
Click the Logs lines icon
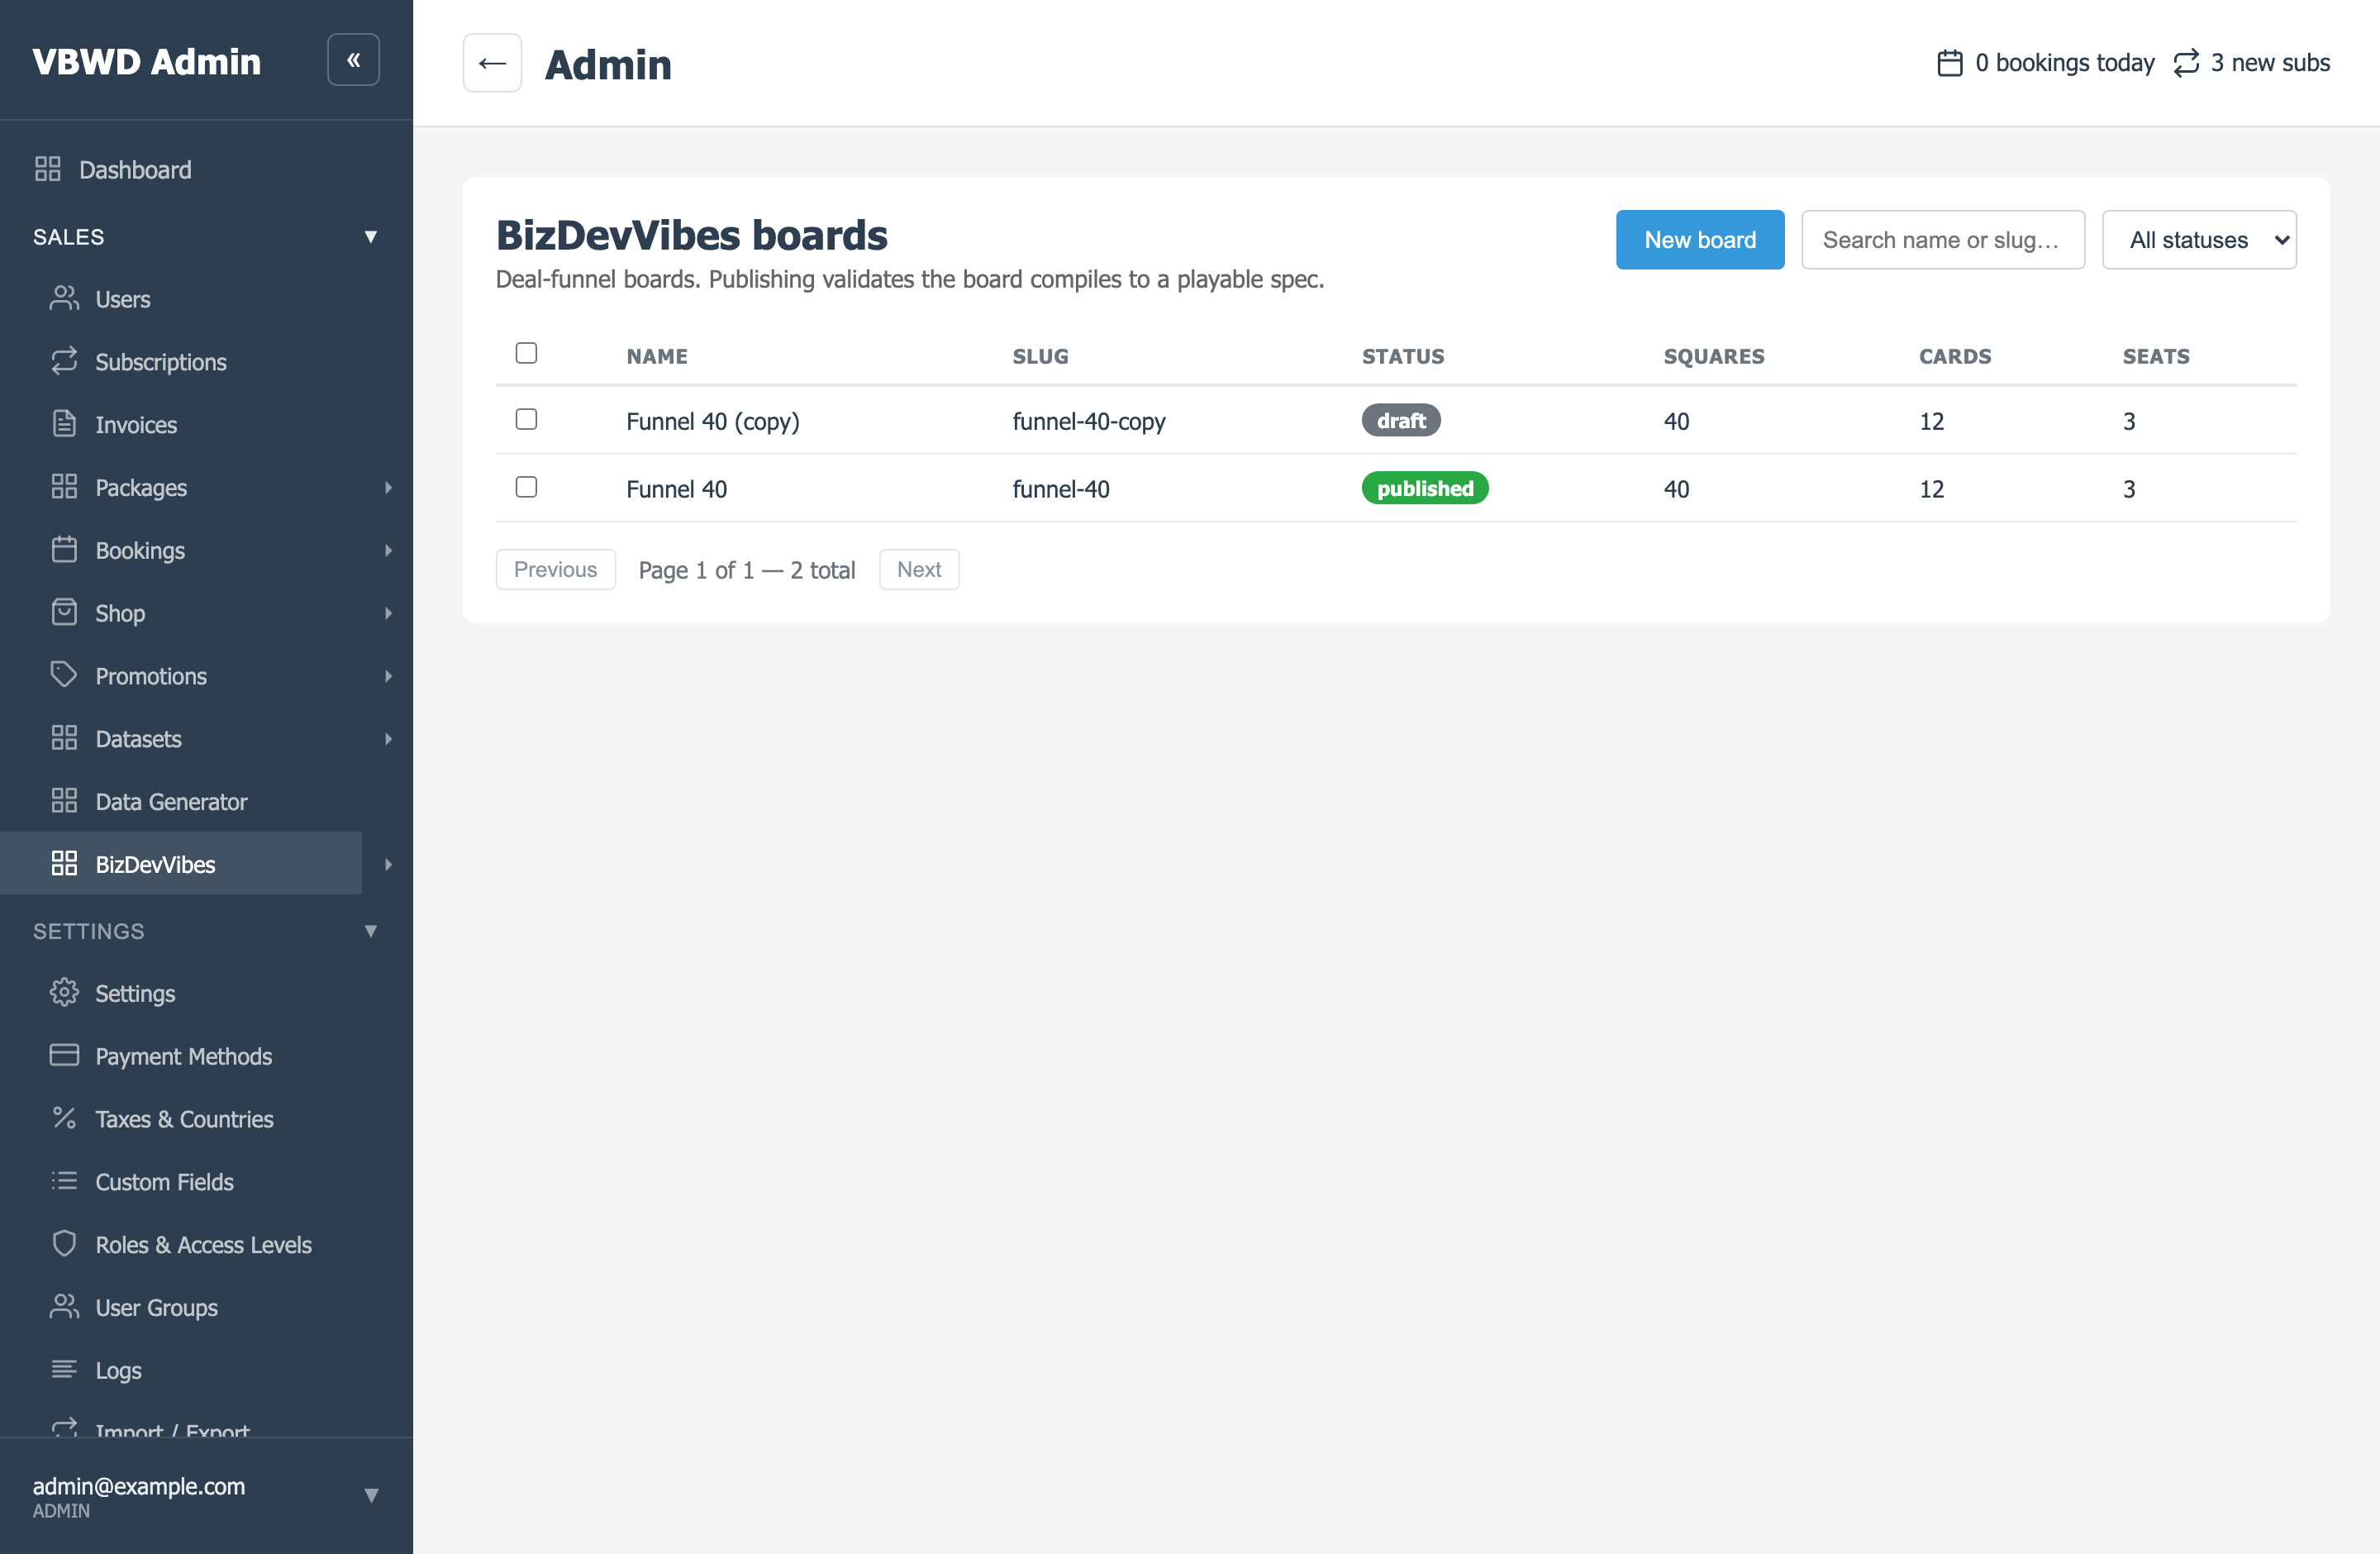coord(64,1370)
